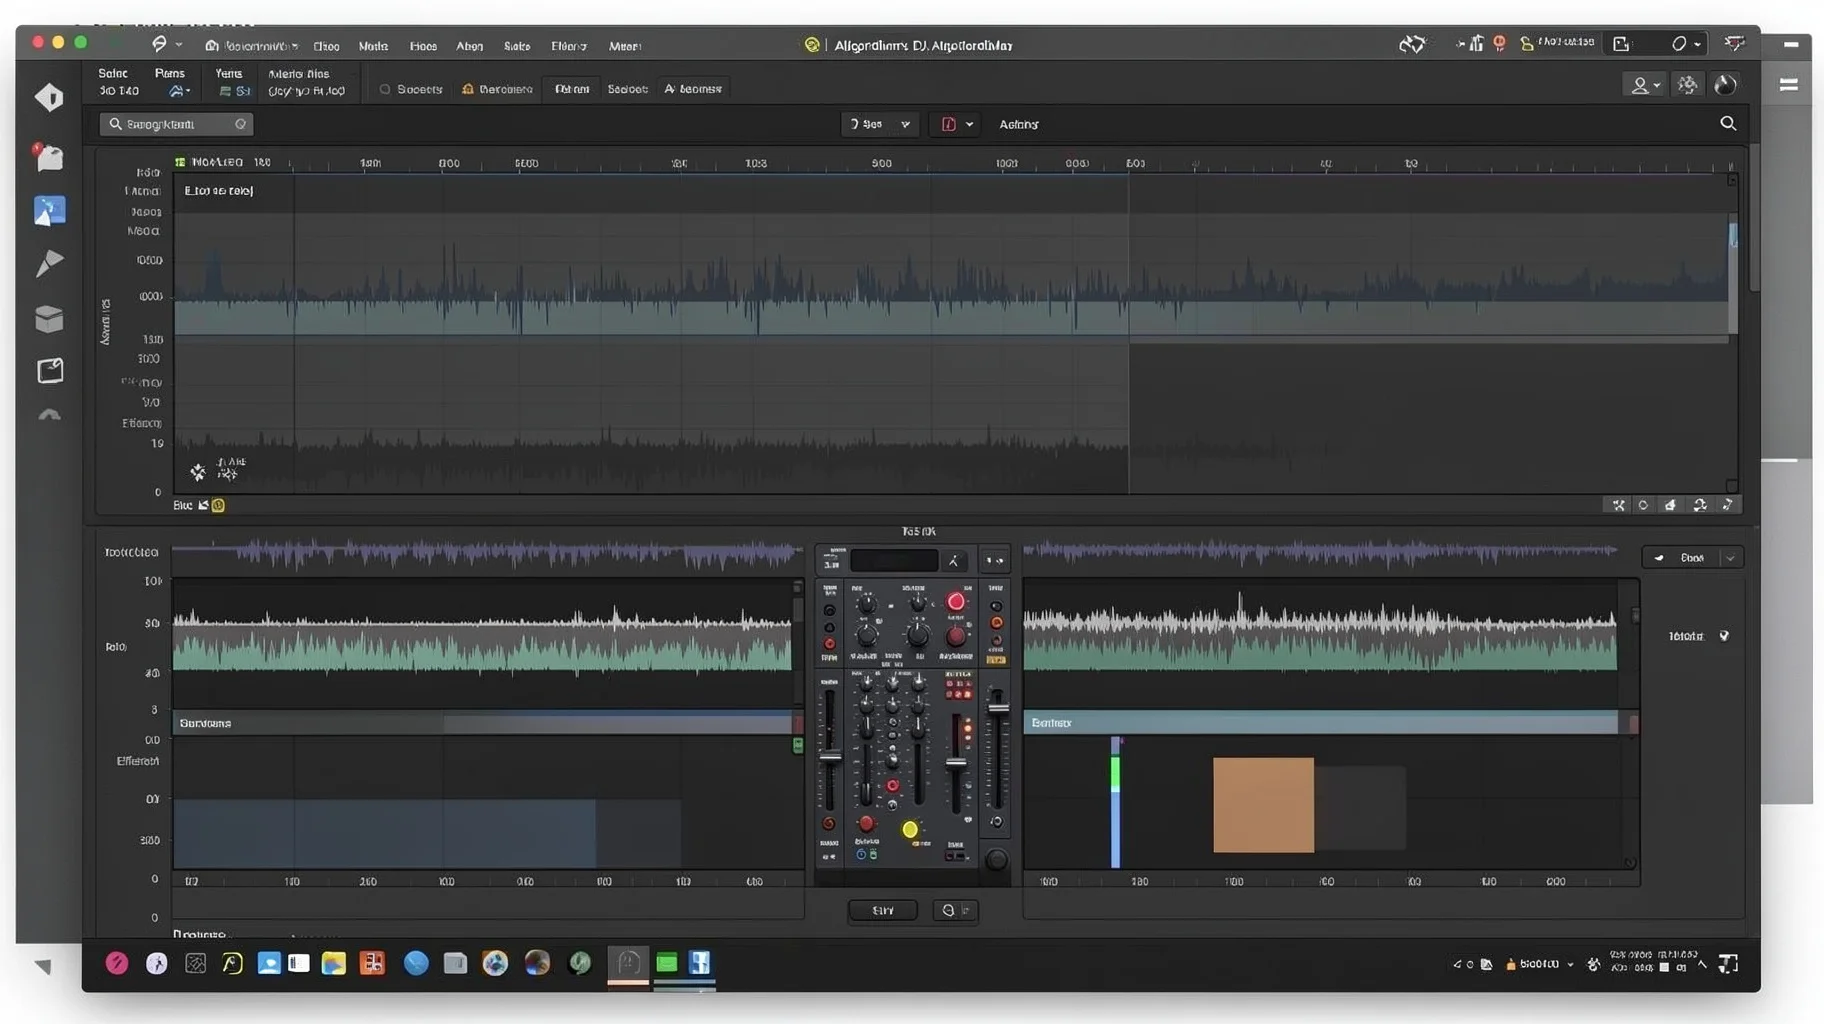Click the Siry button below the mixer
The height and width of the screenshot is (1024, 1824).
[882, 910]
